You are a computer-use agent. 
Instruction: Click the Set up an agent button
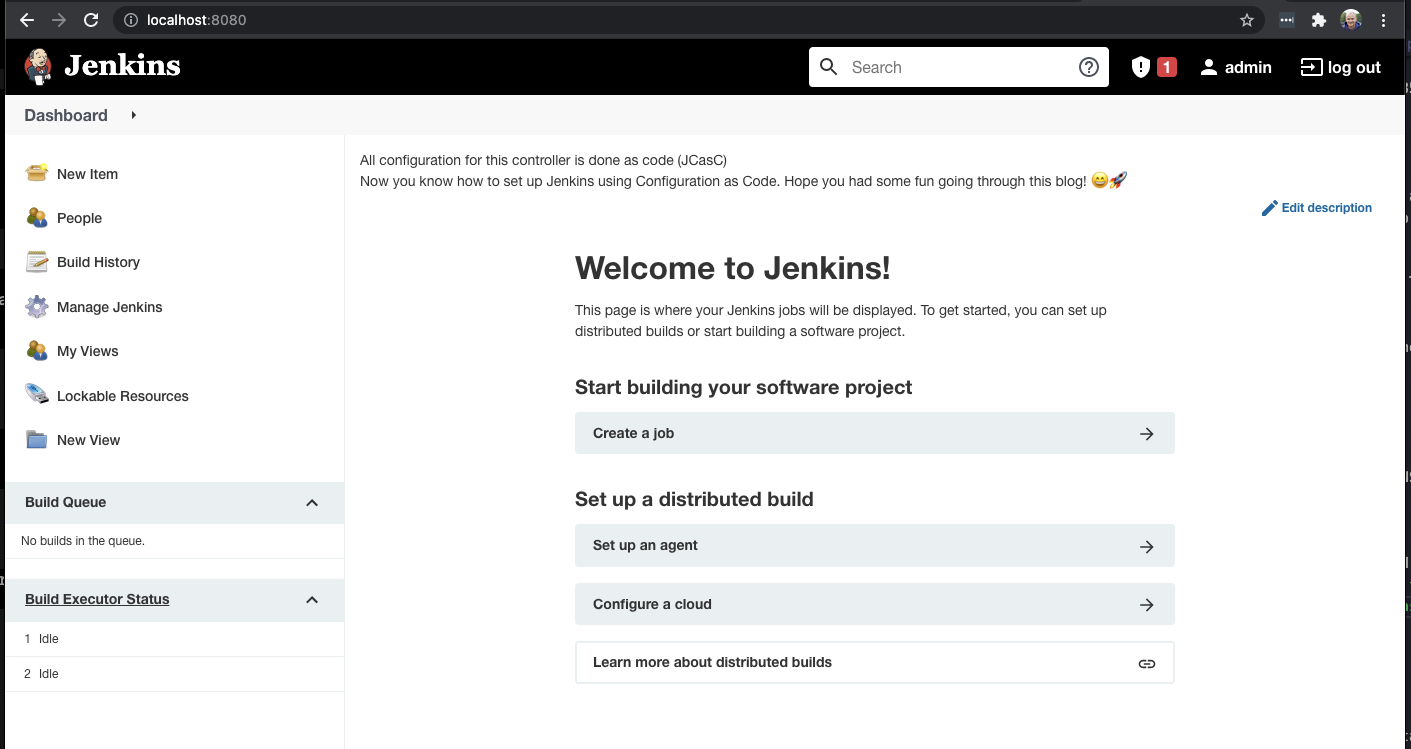click(874, 546)
